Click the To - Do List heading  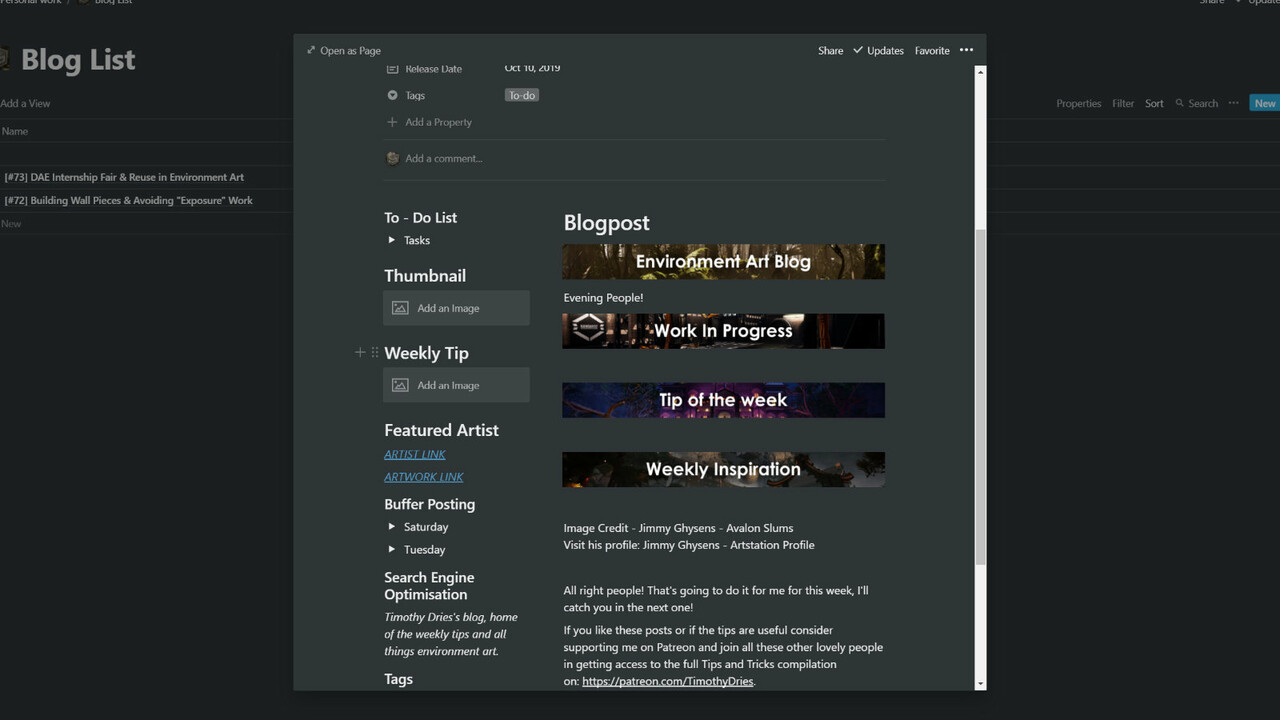coord(420,217)
